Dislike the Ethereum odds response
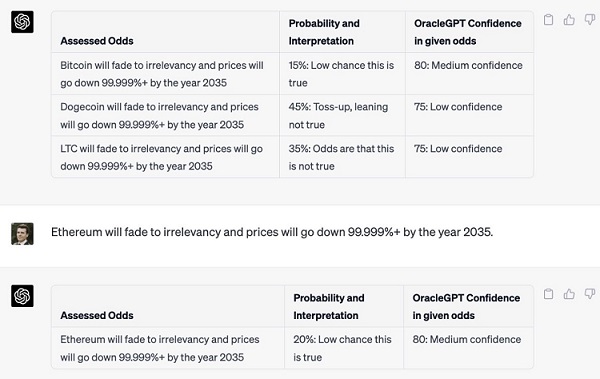This screenshot has height=379, width=600. 590,294
